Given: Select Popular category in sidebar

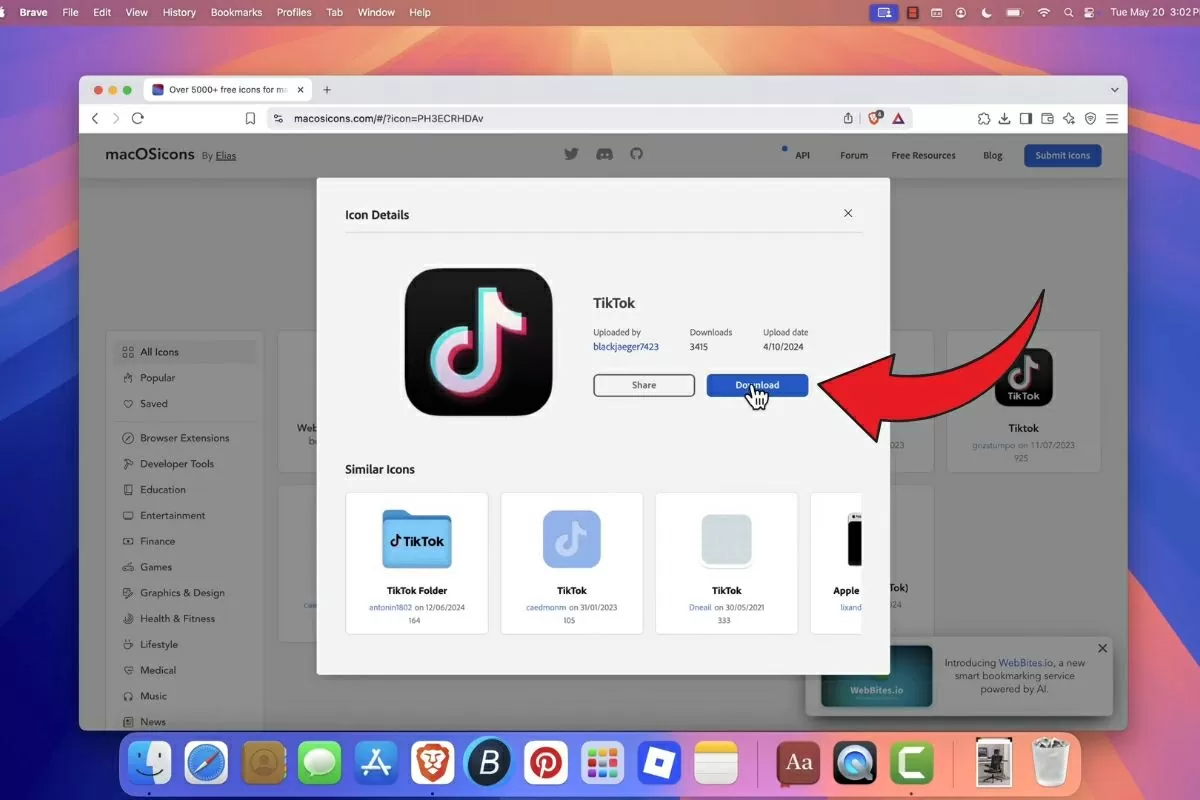Looking at the screenshot, I should 157,378.
